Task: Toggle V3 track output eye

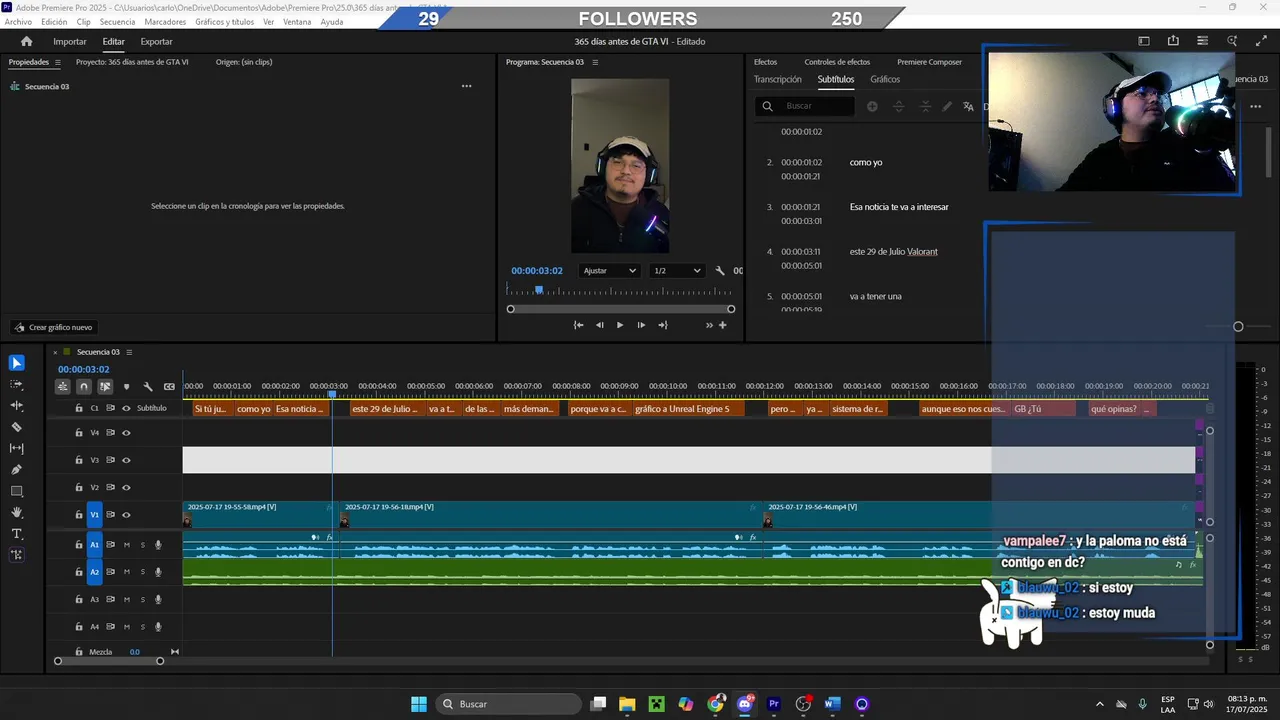Action: (126, 460)
